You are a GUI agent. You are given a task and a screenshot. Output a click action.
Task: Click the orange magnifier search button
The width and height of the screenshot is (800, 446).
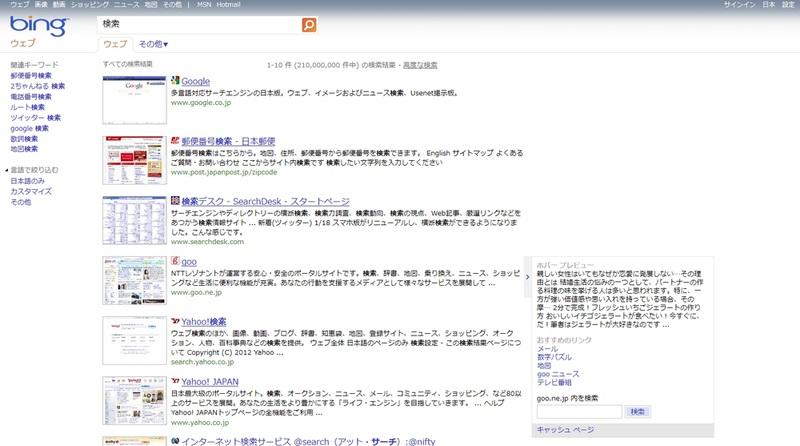[309, 24]
